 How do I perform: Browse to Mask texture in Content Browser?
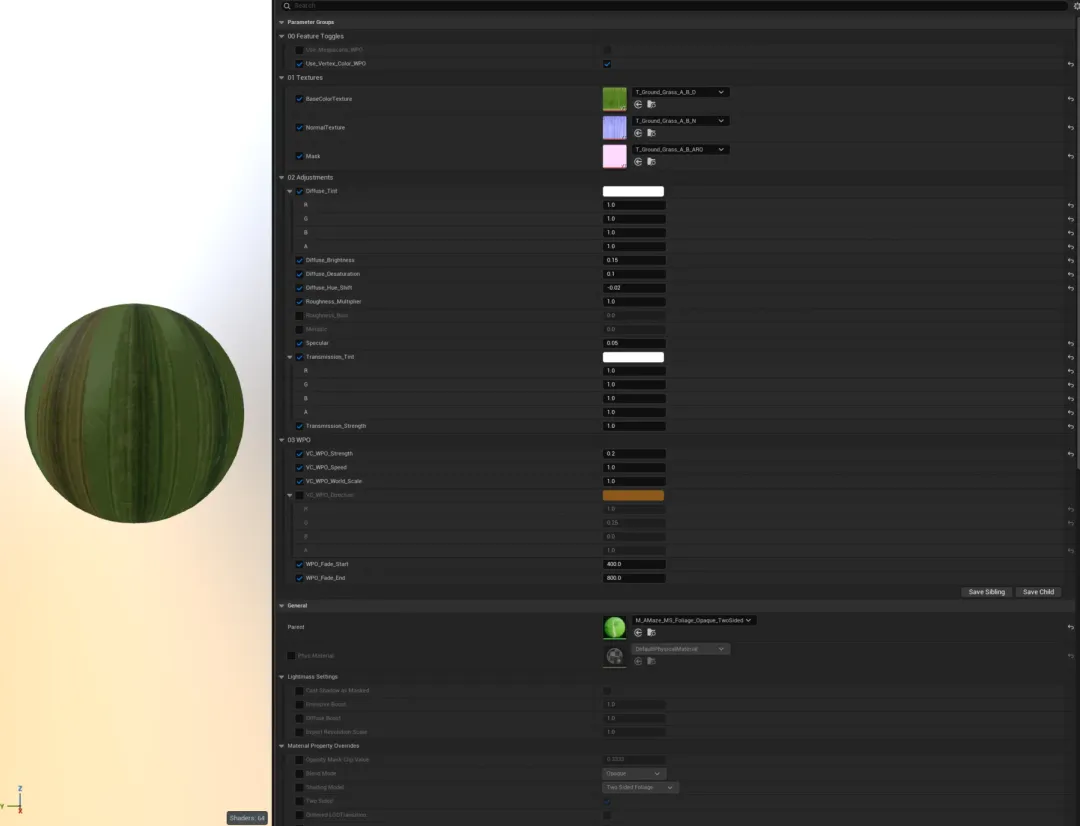(651, 162)
